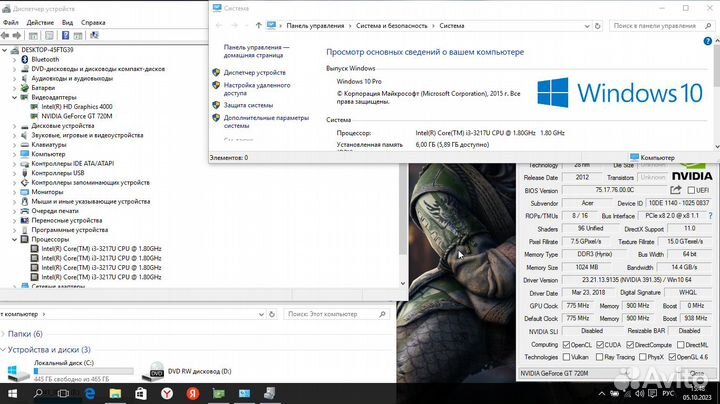Click the Поиск в панели управления search field
Viewport: 720px width, 404px height.
click(662, 26)
